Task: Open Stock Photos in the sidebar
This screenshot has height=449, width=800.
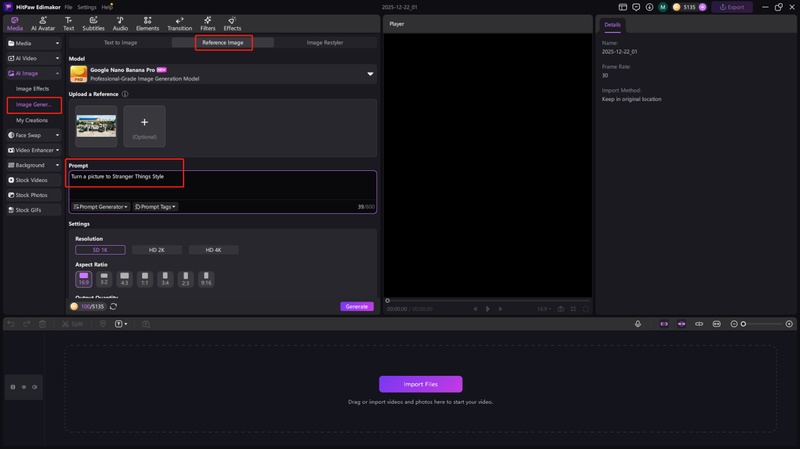Action: (x=34, y=195)
